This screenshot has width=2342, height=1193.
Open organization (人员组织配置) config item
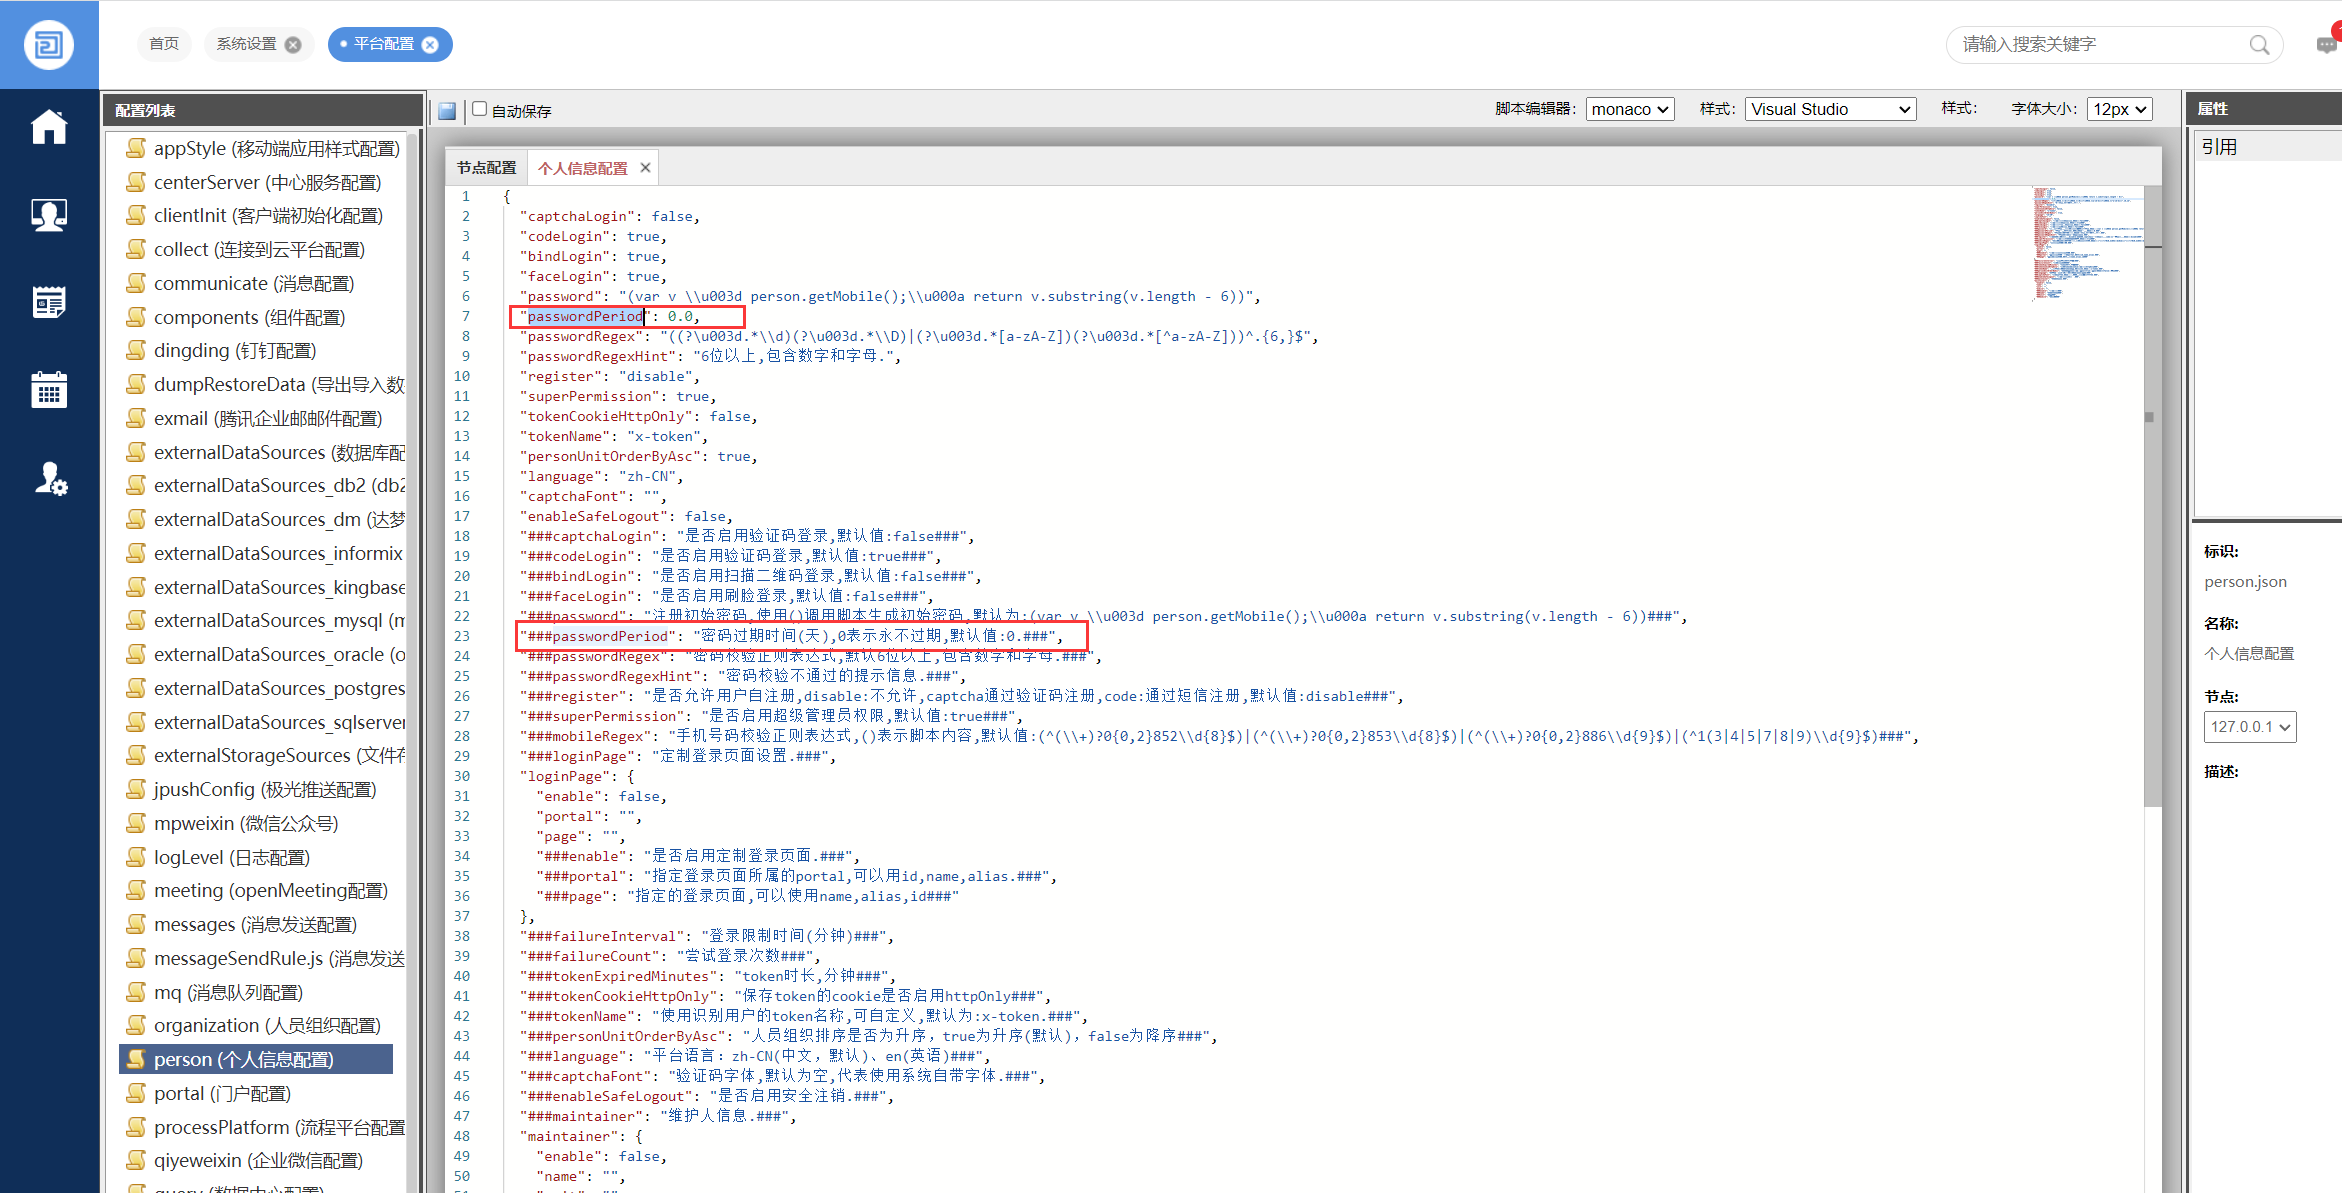[x=266, y=1025]
